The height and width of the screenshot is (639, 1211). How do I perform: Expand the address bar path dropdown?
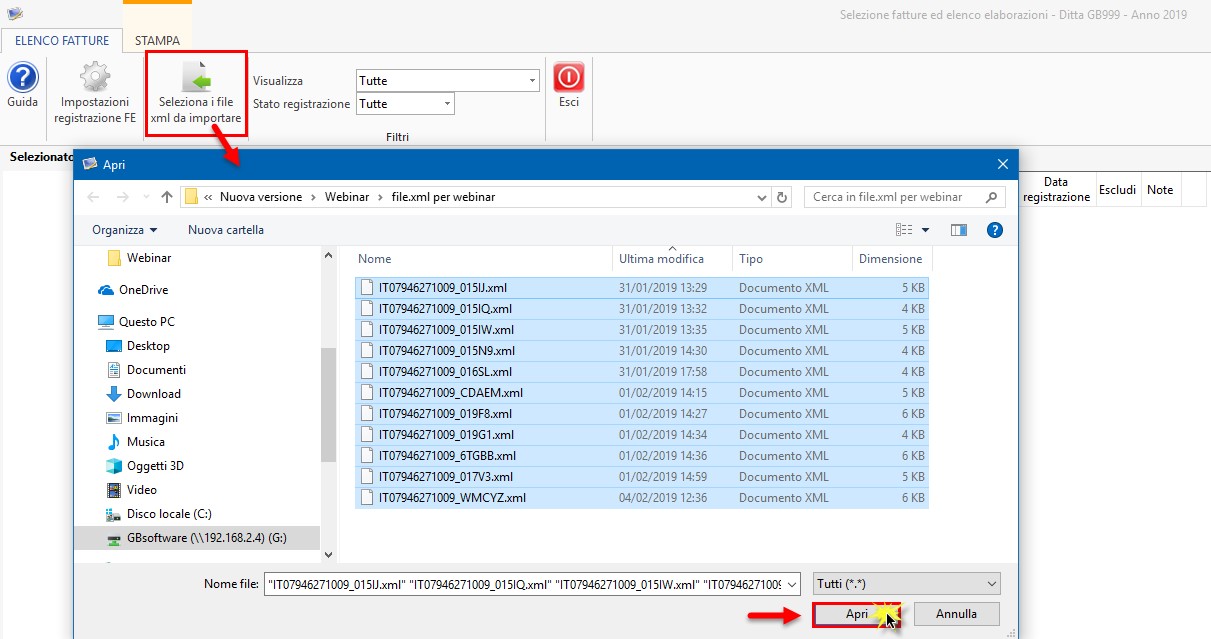(x=763, y=197)
